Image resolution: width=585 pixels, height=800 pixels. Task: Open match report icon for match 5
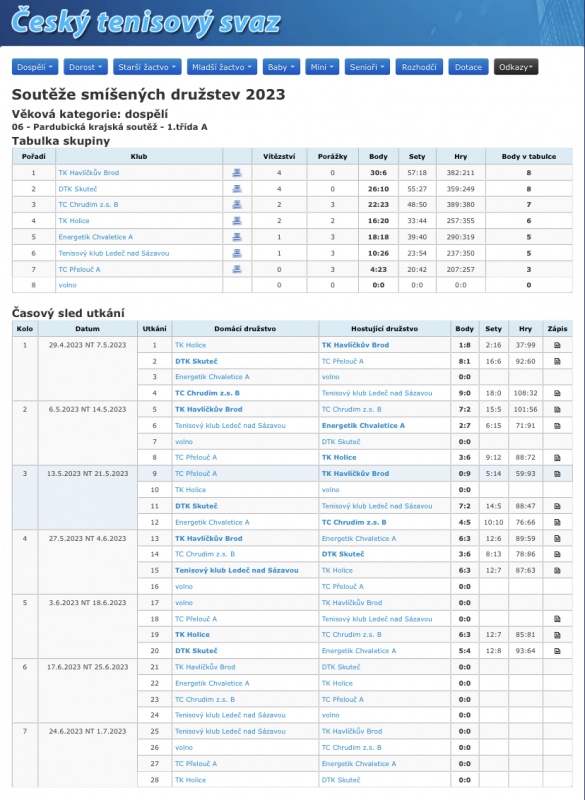[x=557, y=409]
